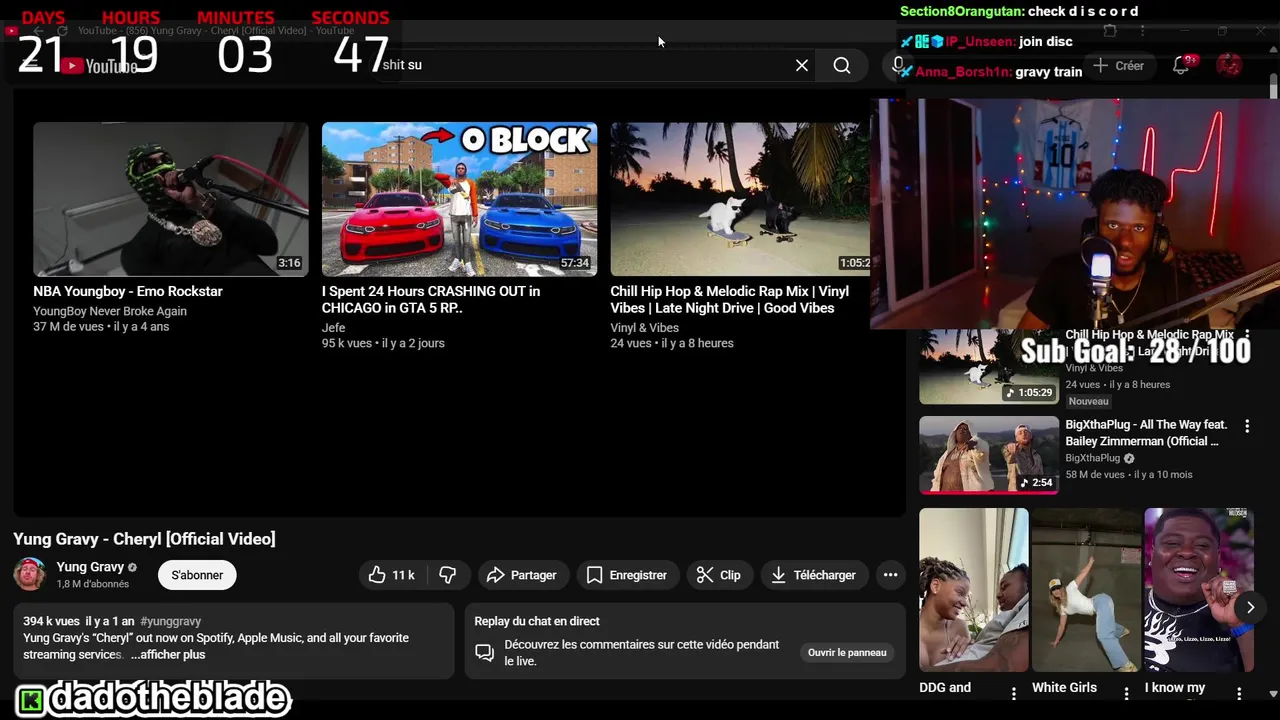The image size is (1280, 720).
Task: Click the magnifier search button
Action: [842, 65]
